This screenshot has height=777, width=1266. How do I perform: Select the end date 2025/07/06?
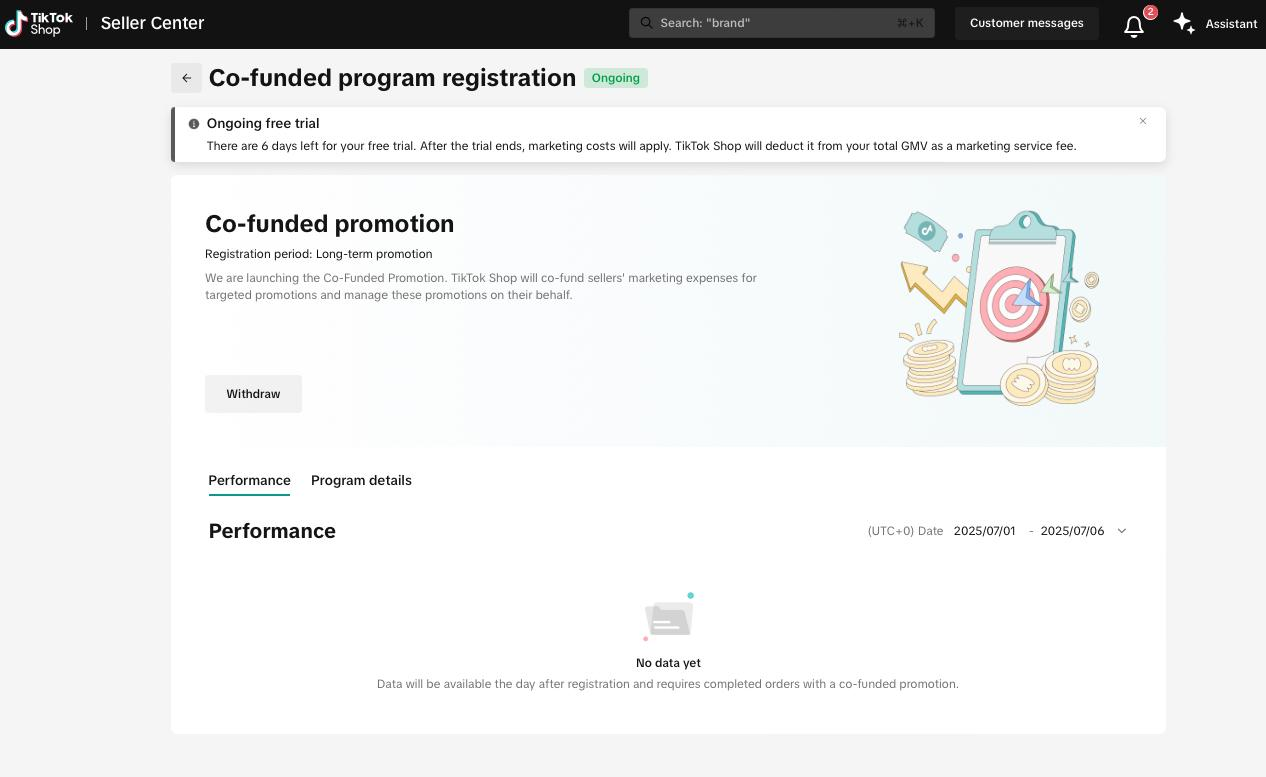click(1072, 531)
